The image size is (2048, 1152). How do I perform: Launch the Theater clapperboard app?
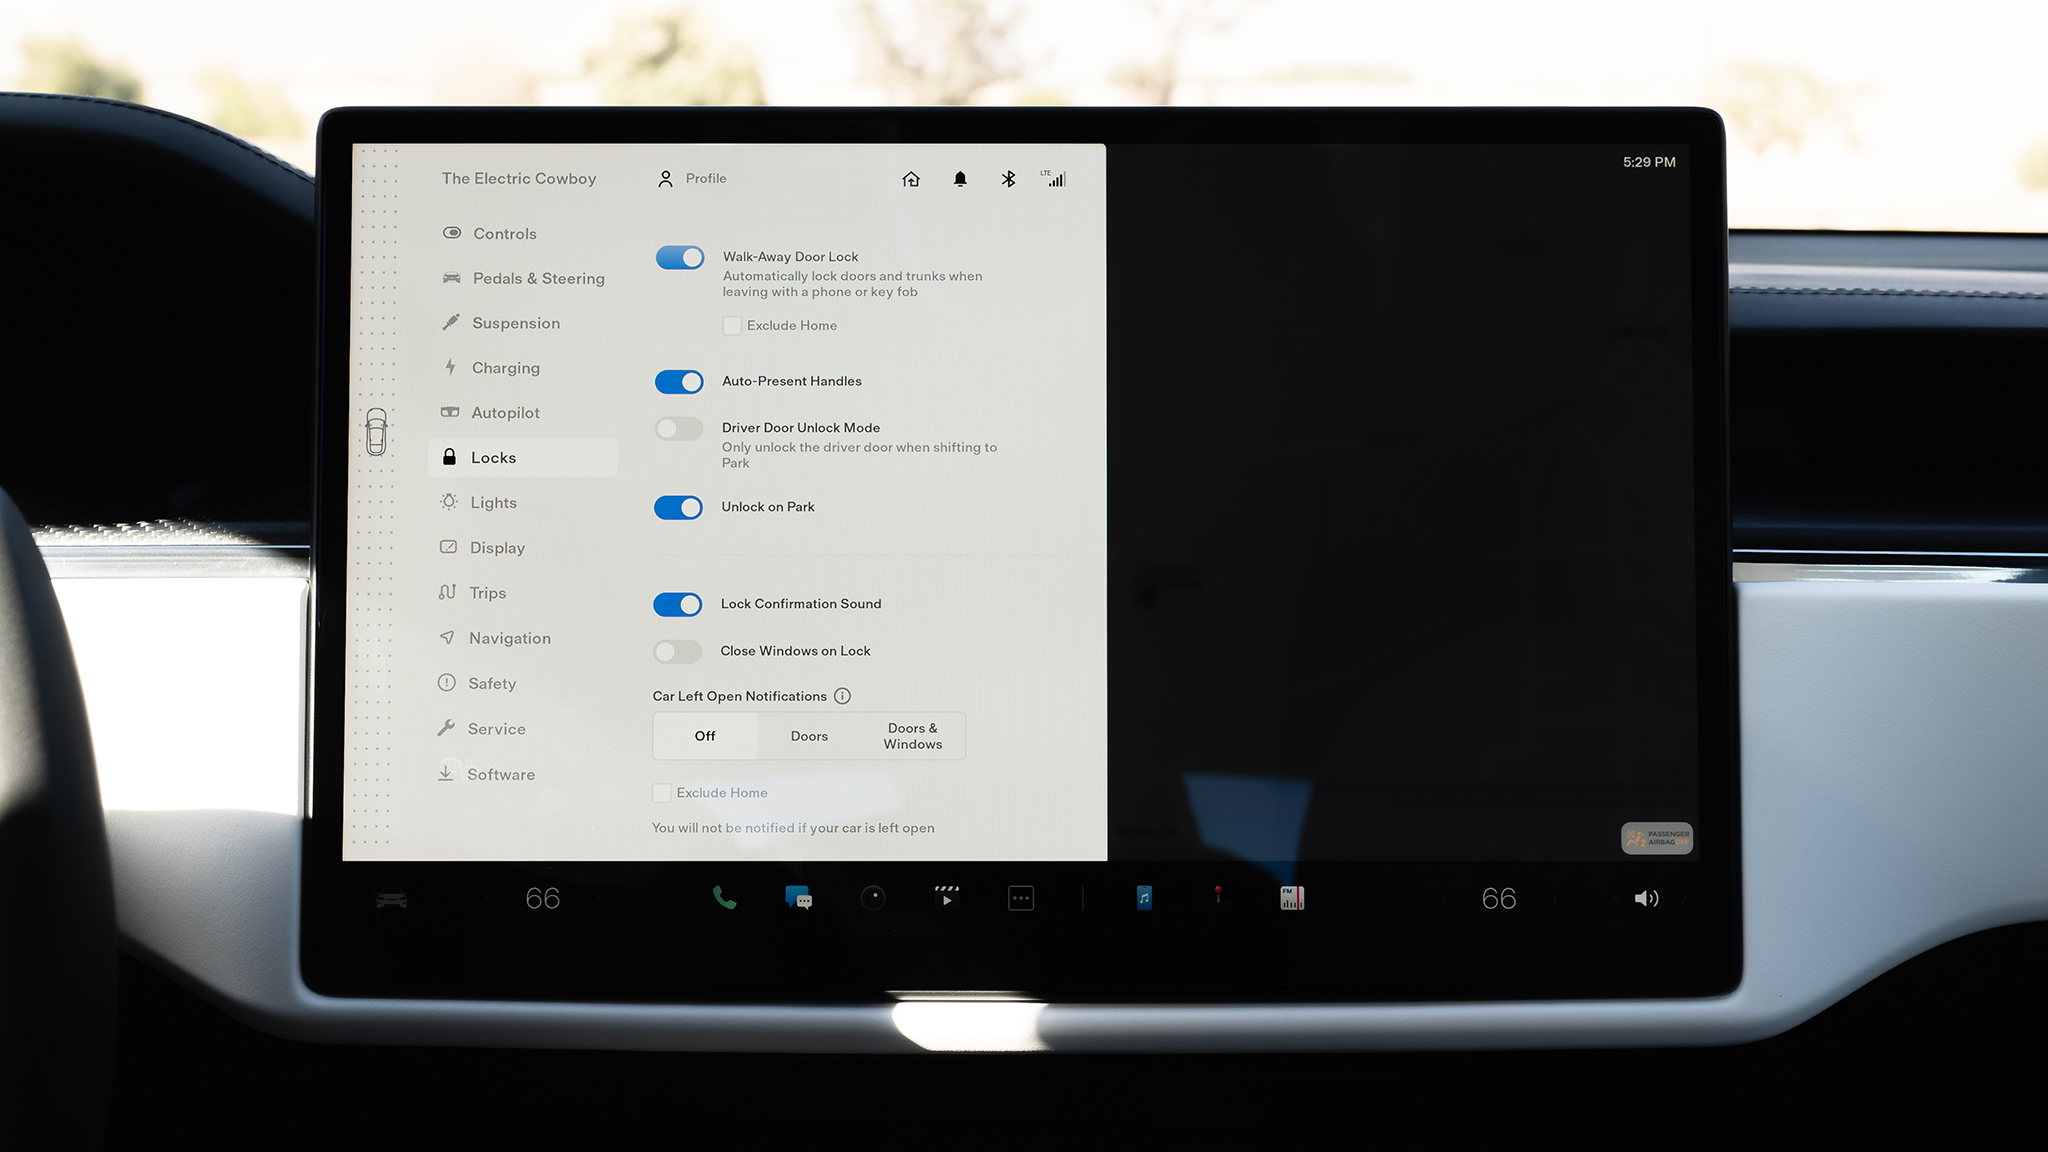coord(946,897)
